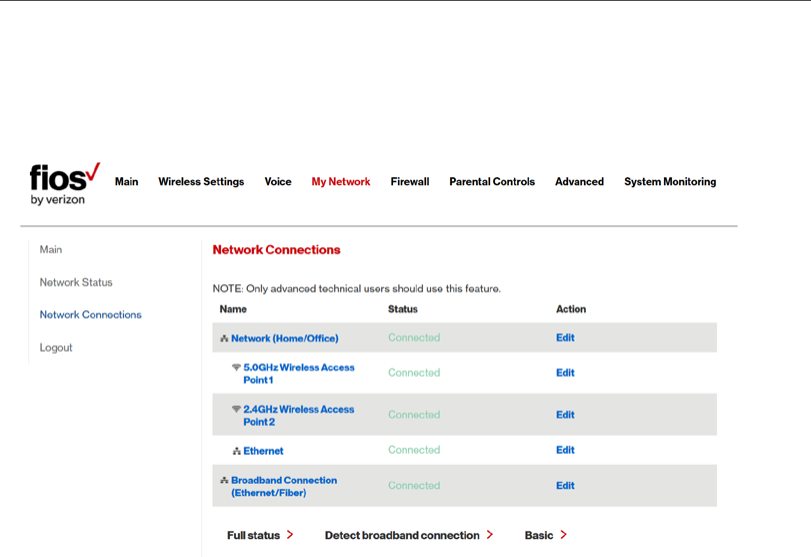Click the Fios by Verizon logo
This screenshot has height=557, width=811.
(x=65, y=184)
